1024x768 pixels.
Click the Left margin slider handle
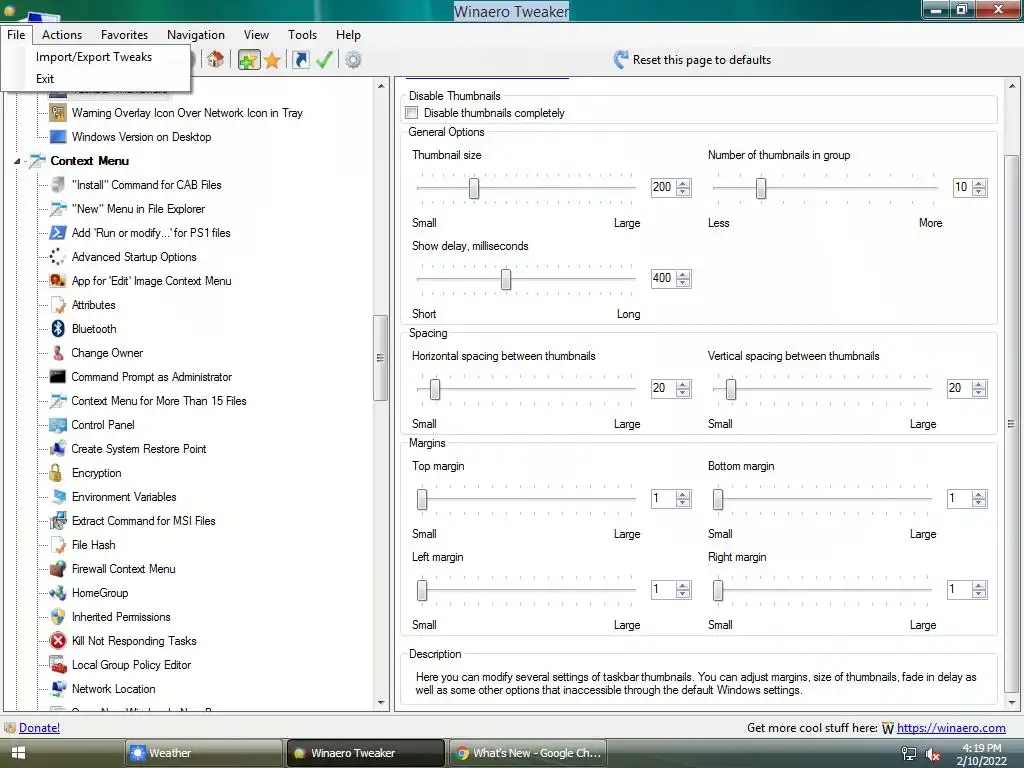point(422,590)
